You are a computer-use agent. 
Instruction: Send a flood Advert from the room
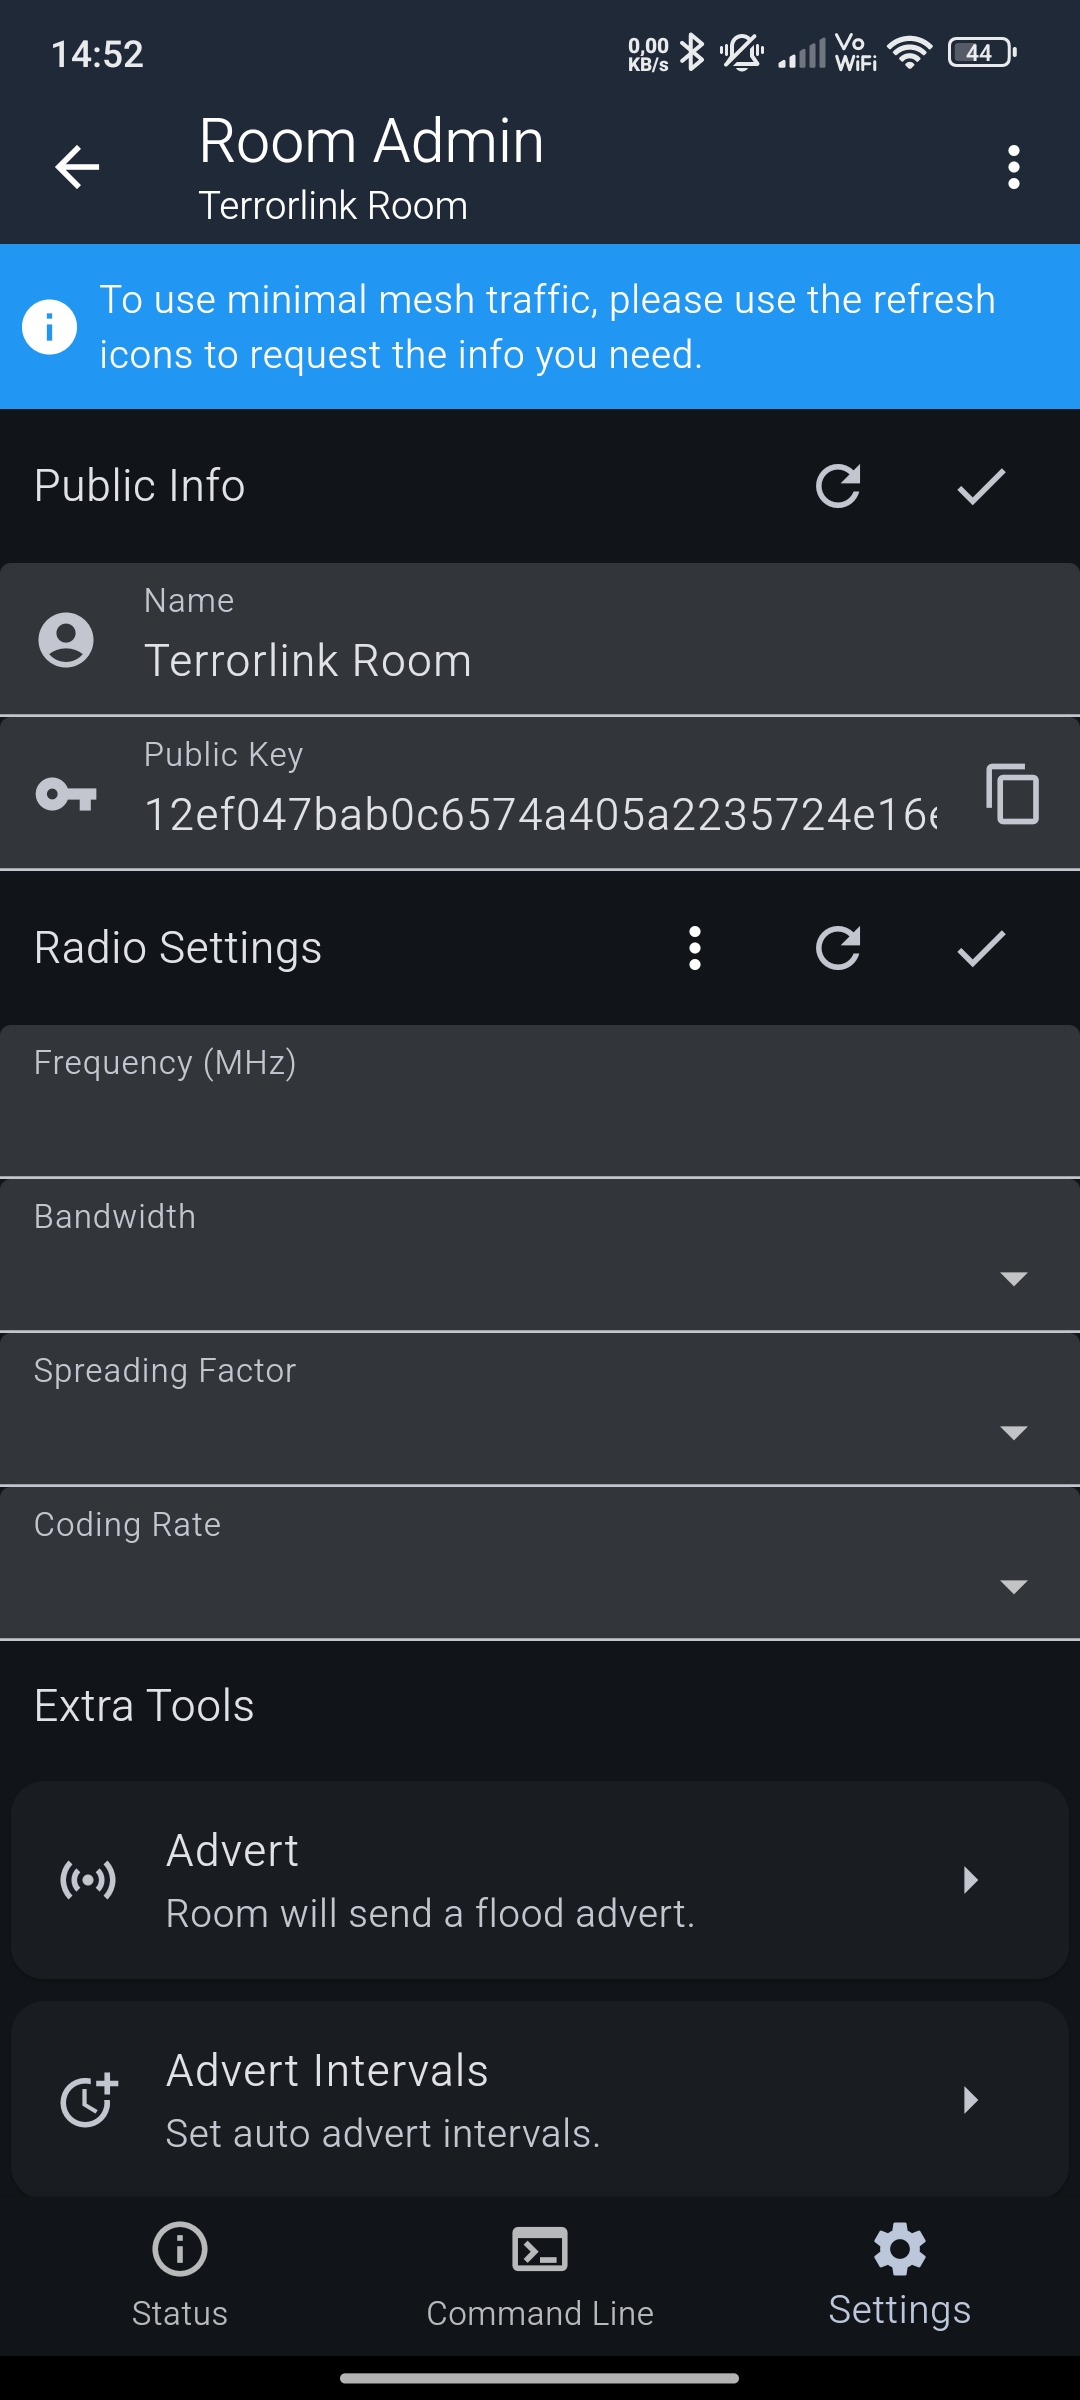click(540, 1880)
